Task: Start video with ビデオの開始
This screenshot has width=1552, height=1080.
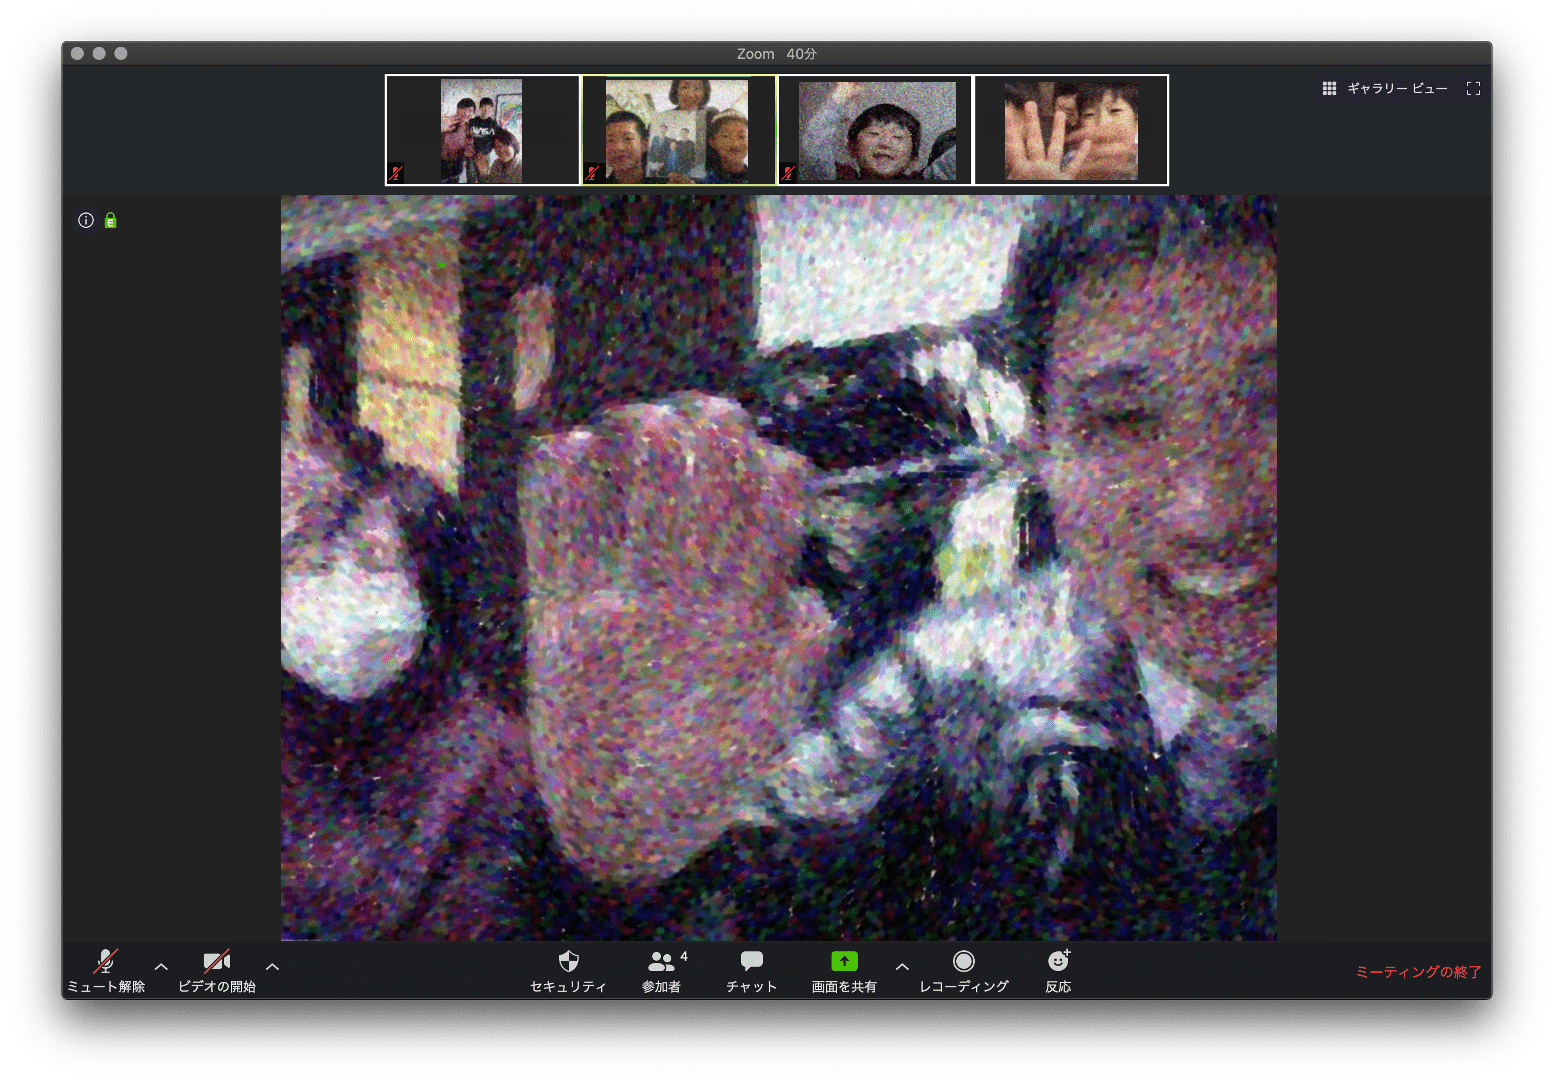Action: [217, 971]
